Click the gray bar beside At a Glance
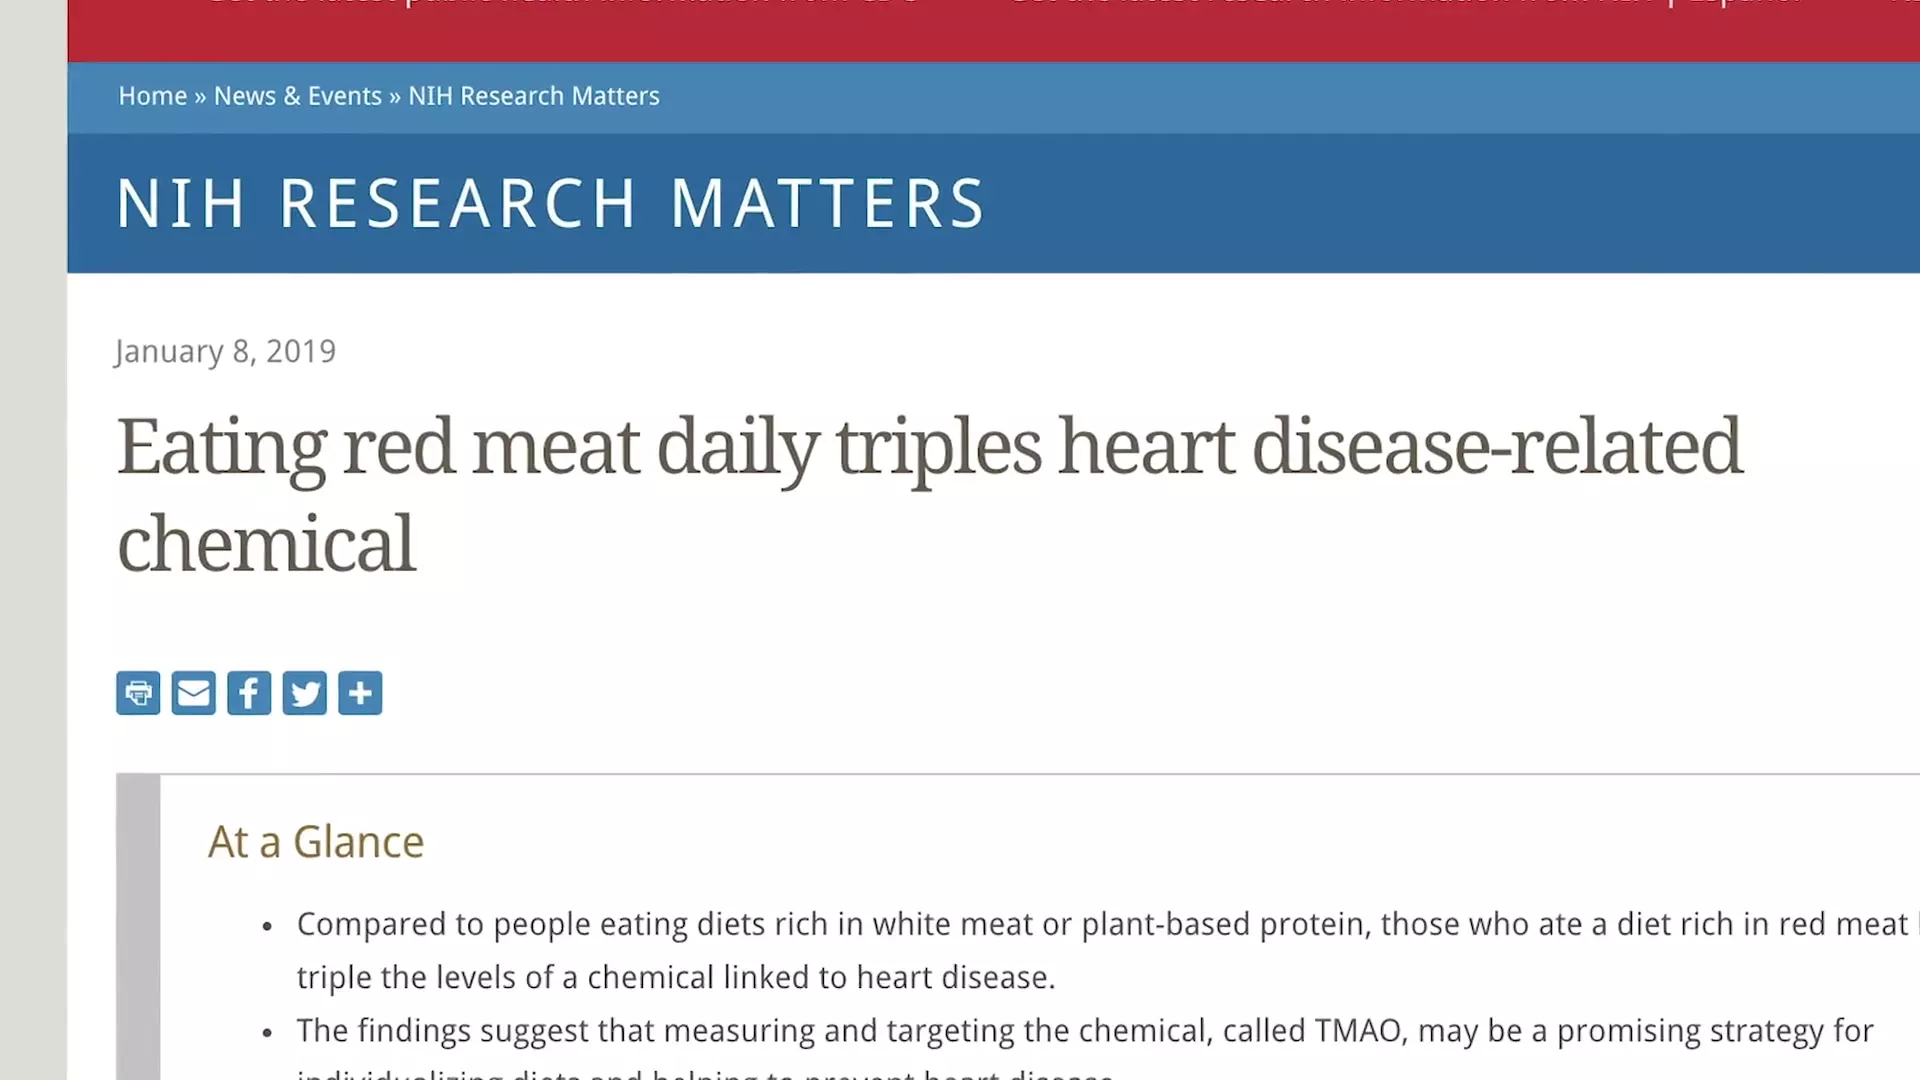 click(x=138, y=927)
